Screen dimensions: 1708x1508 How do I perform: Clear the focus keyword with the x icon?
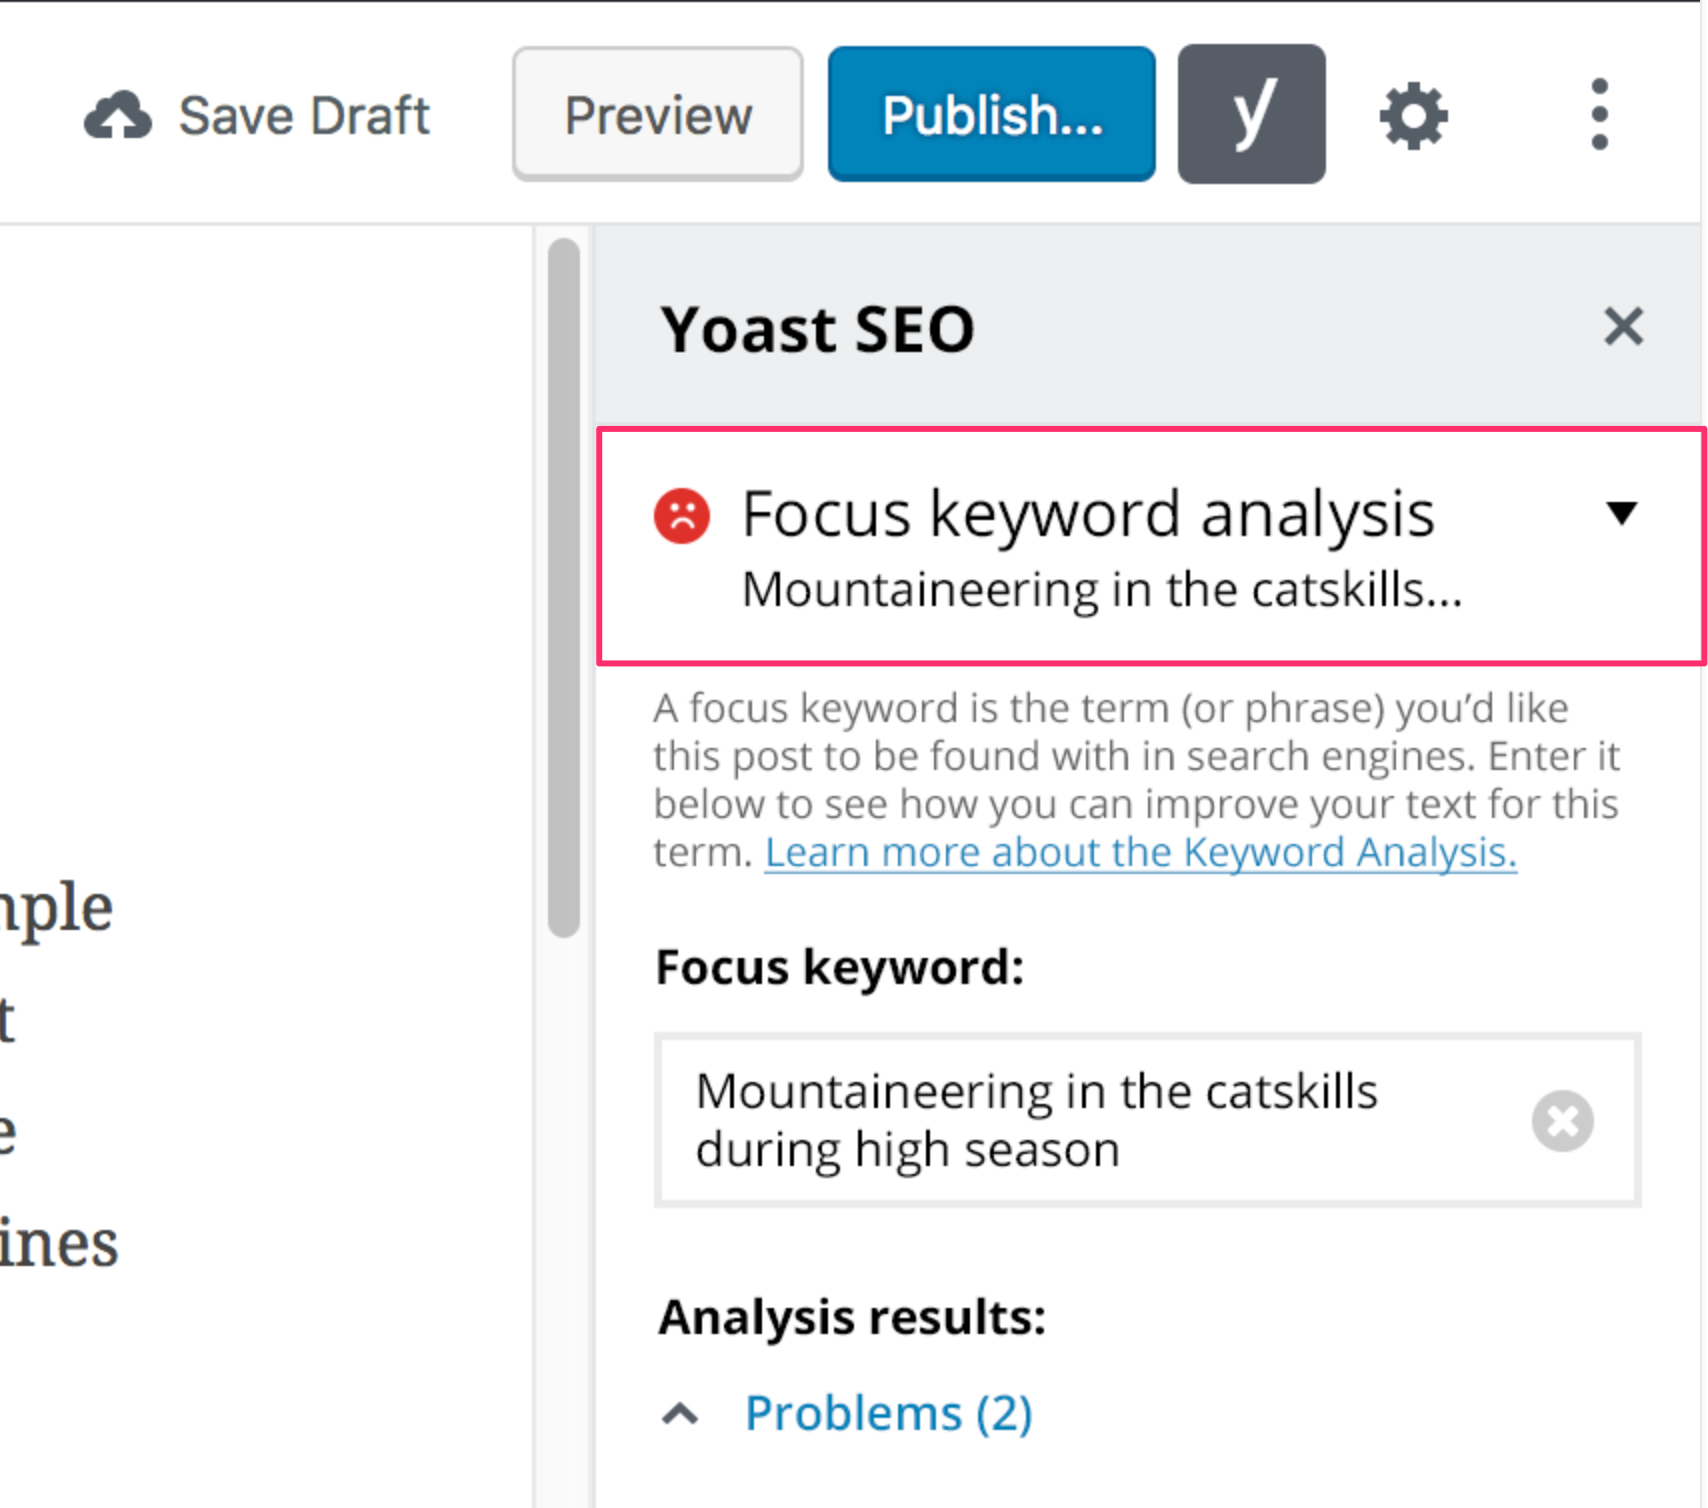pyautogui.click(x=1562, y=1121)
